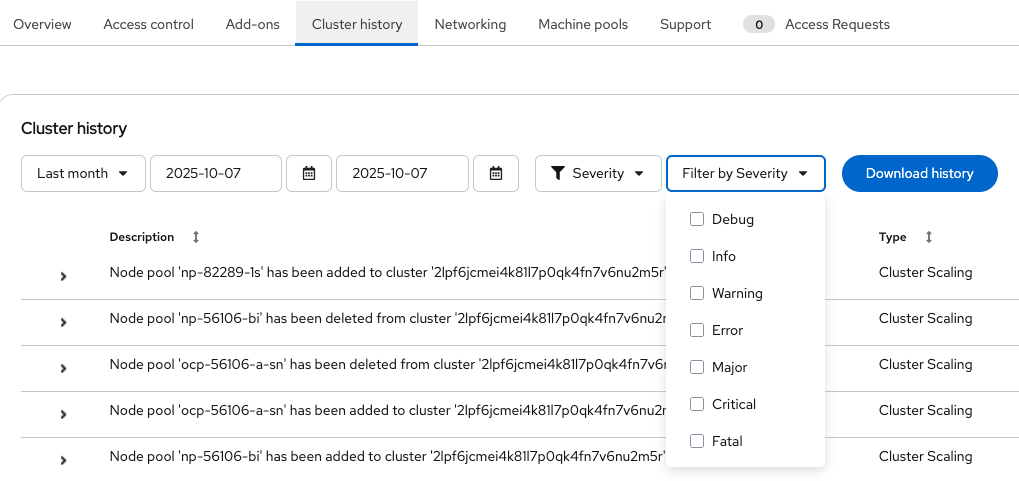The height and width of the screenshot is (481, 1019).
Task: Expand the 'np-56106-bi' deleted row
Action: coord(63,322)
